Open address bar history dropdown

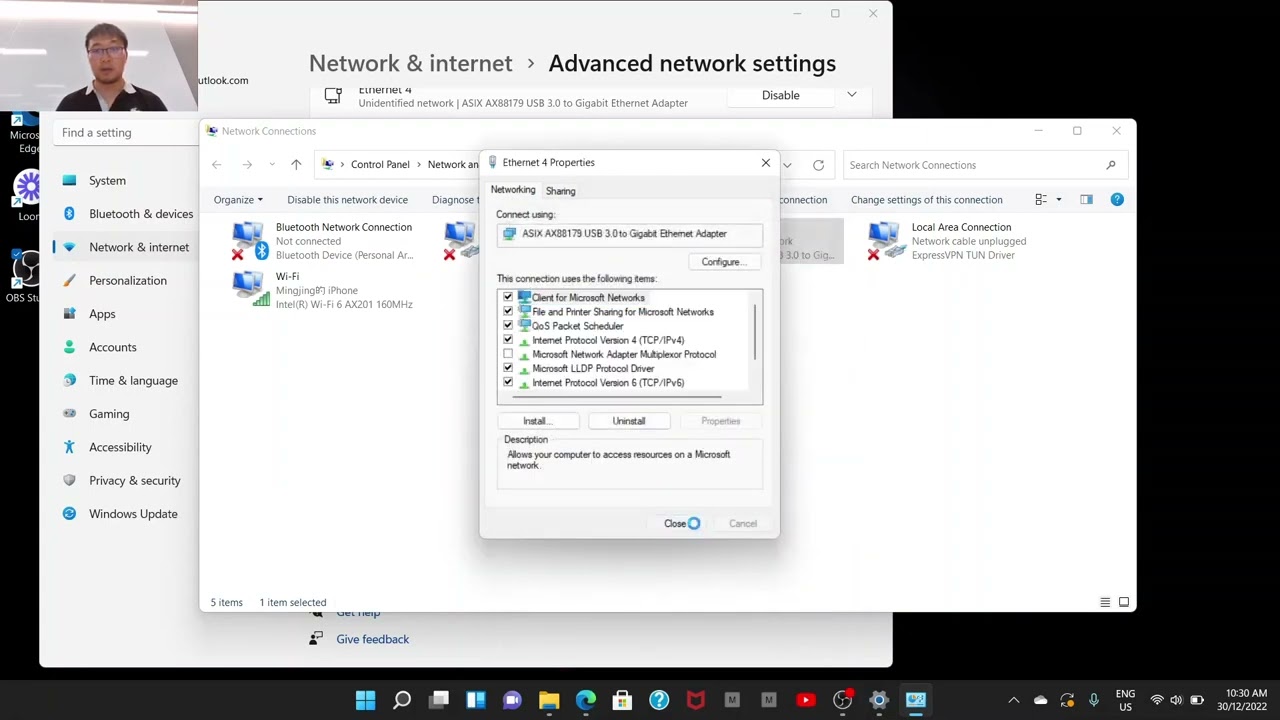coord(787,165)
